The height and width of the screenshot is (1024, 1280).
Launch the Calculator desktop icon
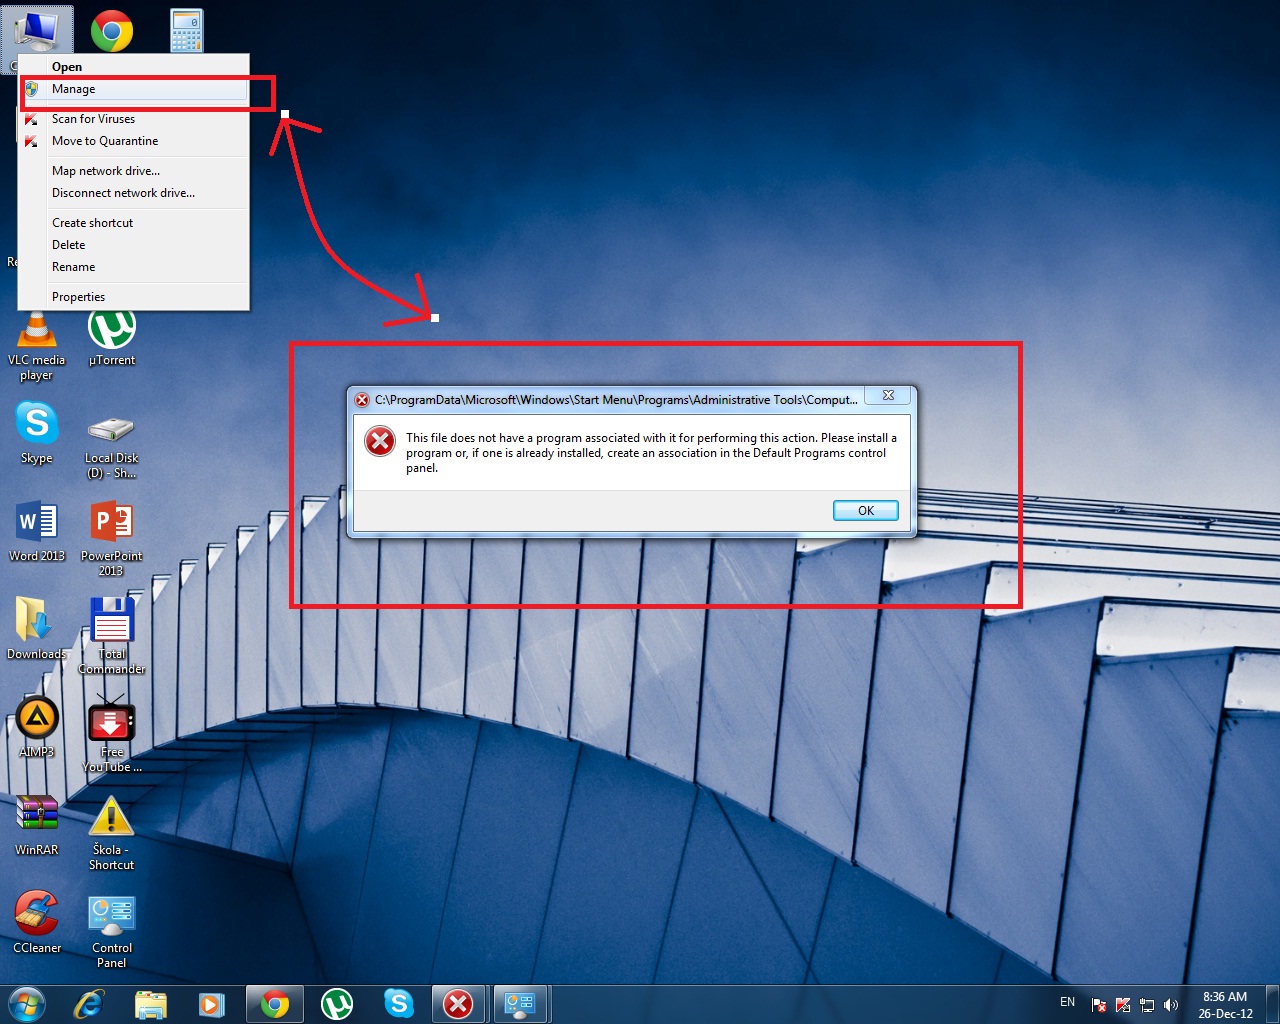(186, 31)
